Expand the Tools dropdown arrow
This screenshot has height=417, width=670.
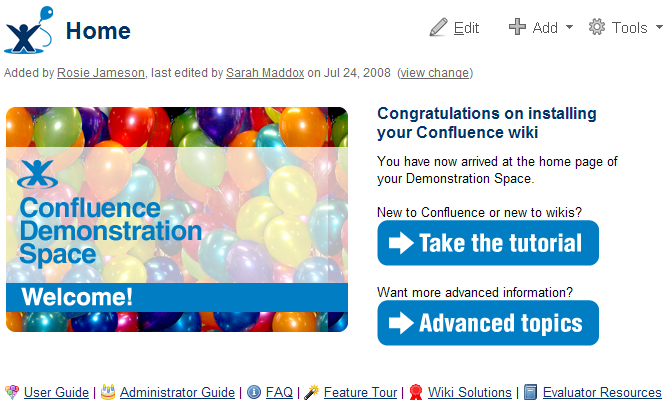point(657,28)
